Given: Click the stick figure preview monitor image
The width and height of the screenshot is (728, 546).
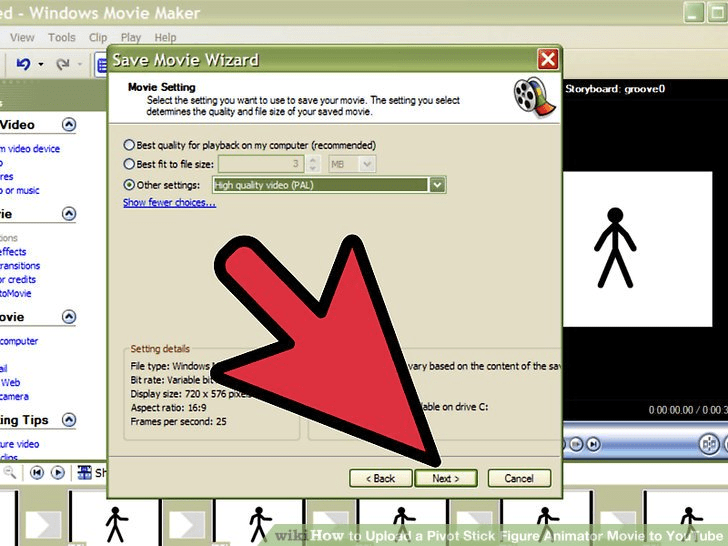Looking at the screenshot, I should pyautogui.click(x=637, y=249).
